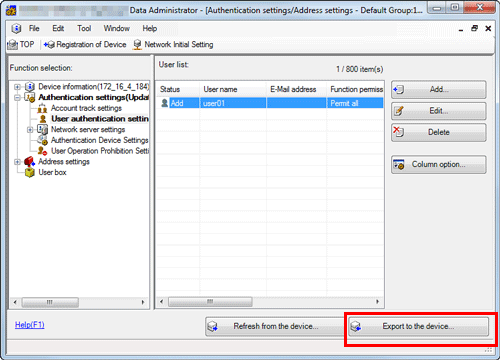500x360 pixels.
Task: Open Registration of Device toolbar icon
Action: pyautogui.click(x=49, y=45)
